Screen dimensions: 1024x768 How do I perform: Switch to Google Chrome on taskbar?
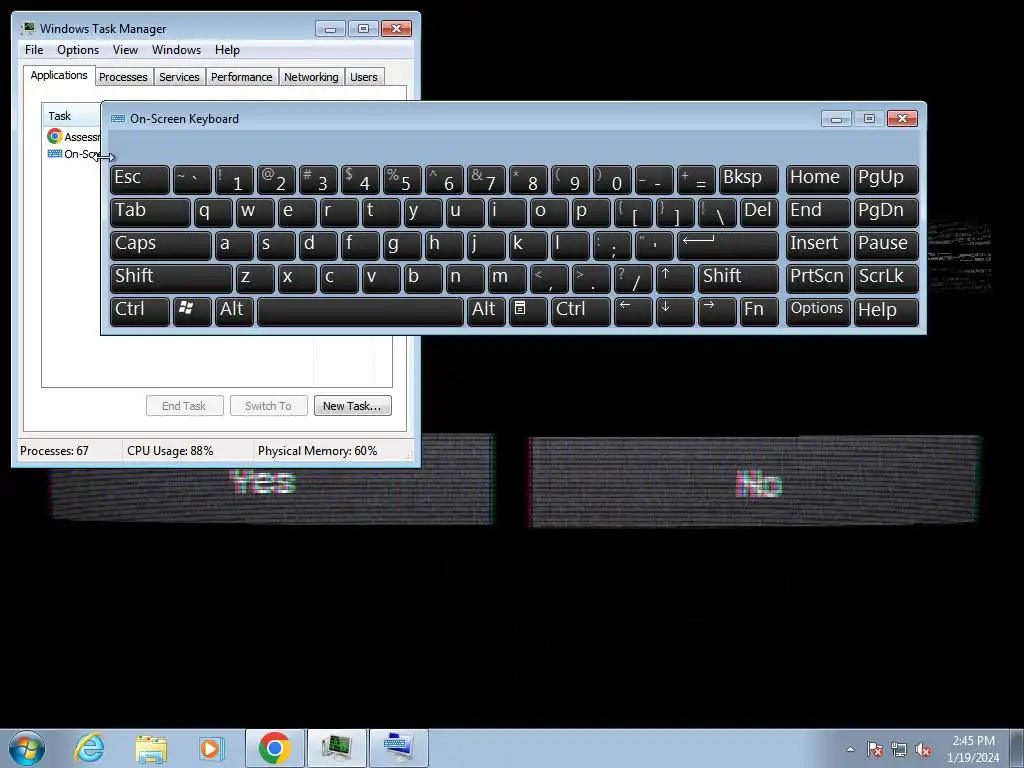pos(275,748)
